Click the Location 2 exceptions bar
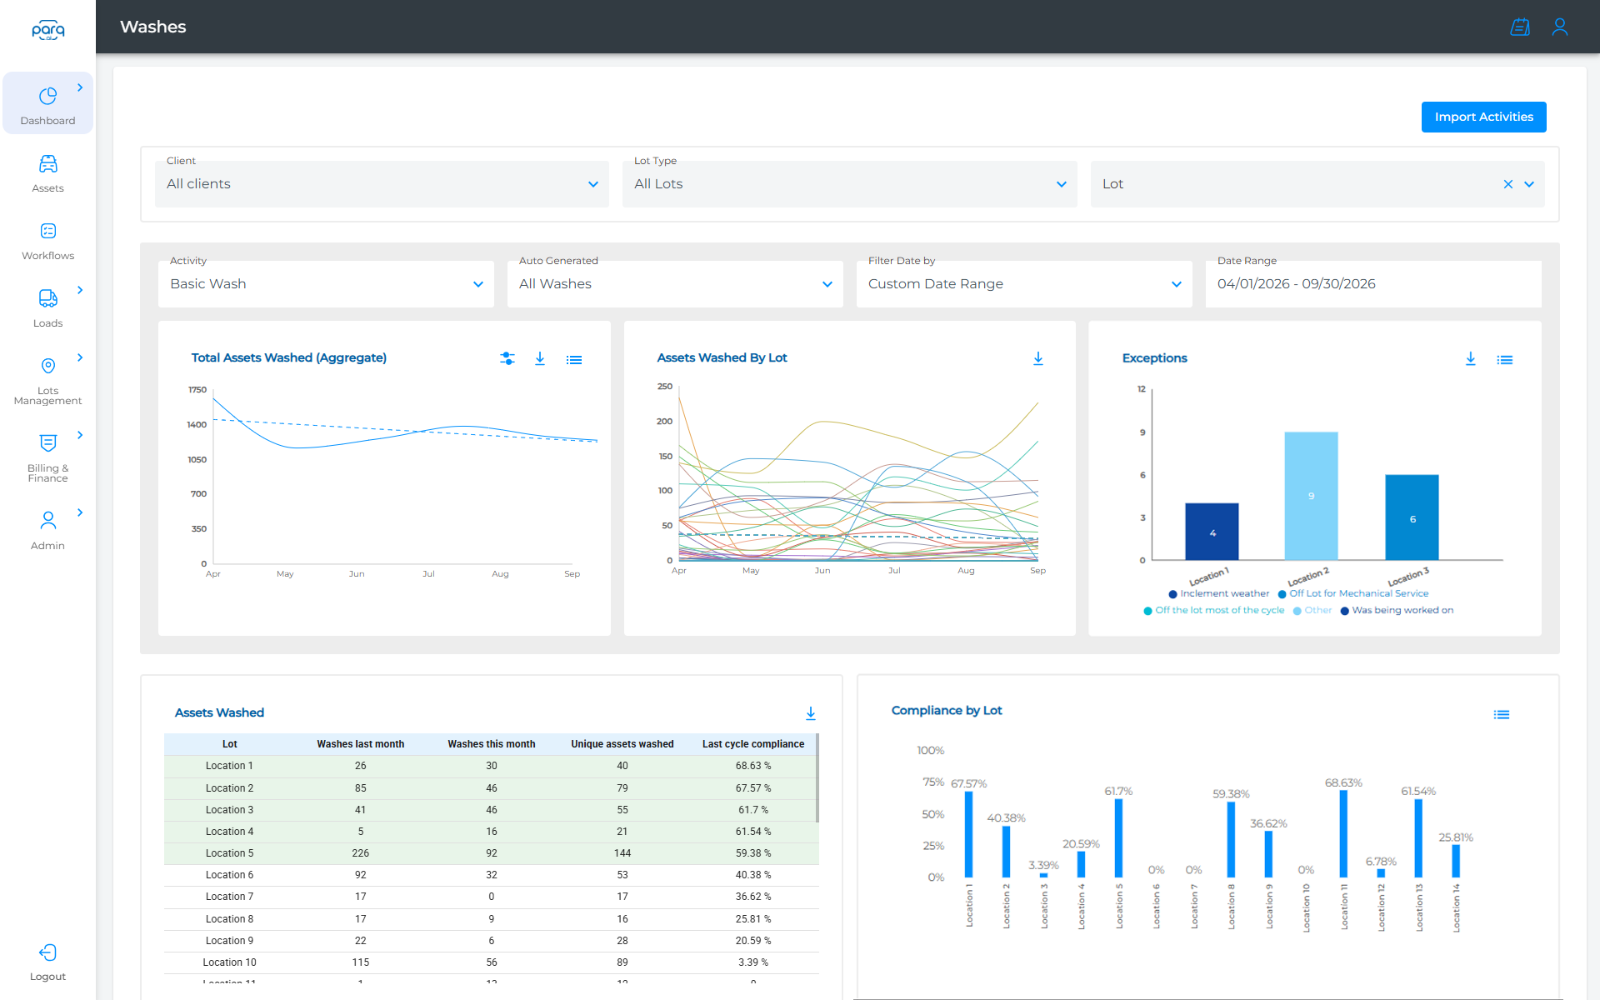The width and height of the screenshot is (1600, 1000). (1311, 496)
